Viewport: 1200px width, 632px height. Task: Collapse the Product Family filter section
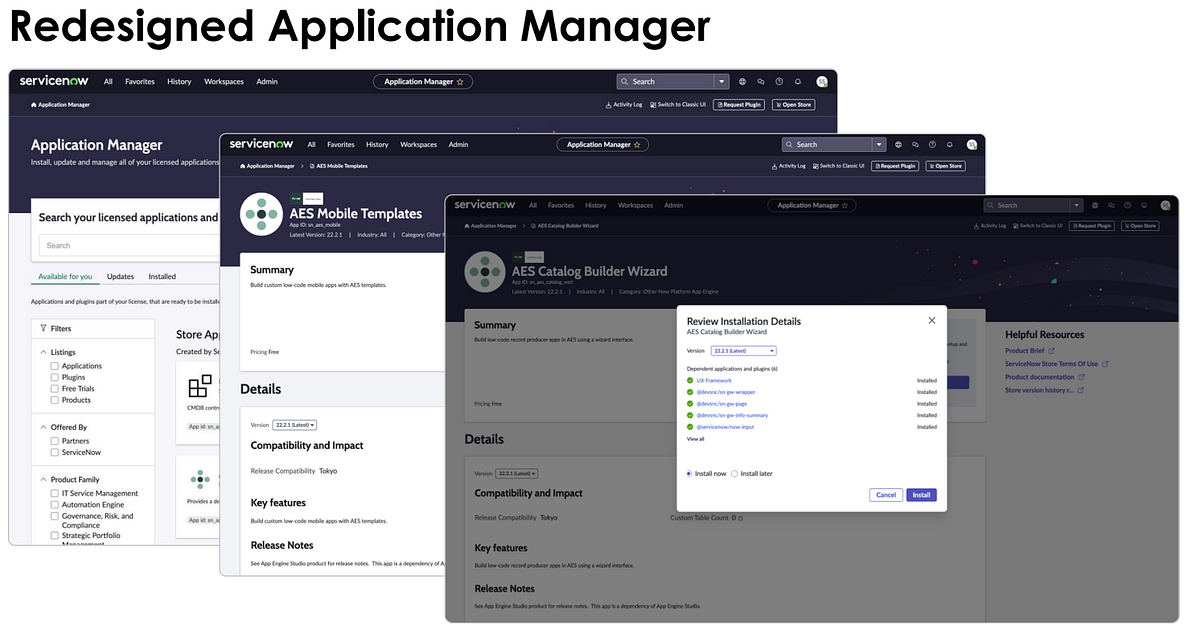point(44,478)
